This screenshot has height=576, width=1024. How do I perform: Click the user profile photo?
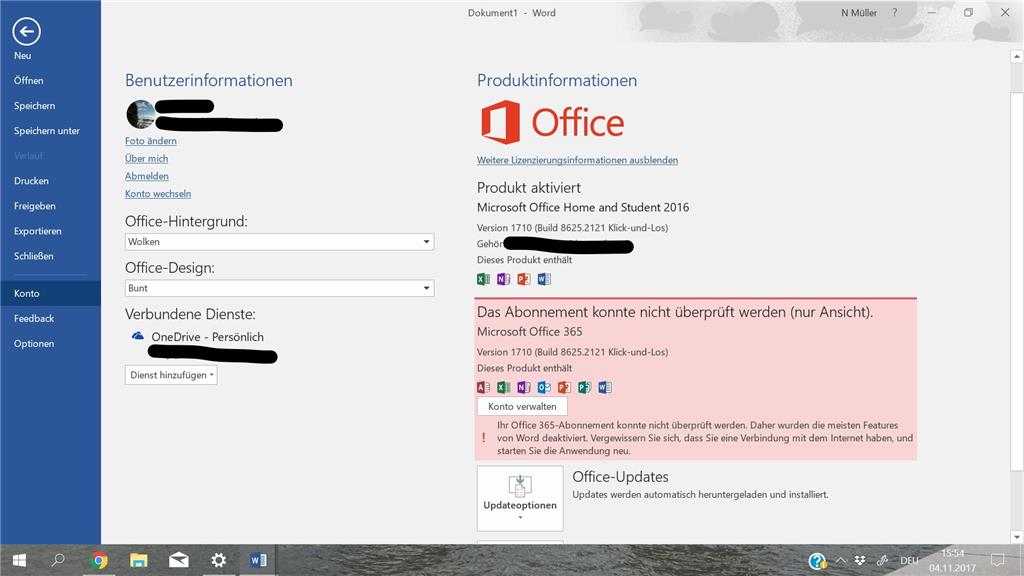pos(140,114)
